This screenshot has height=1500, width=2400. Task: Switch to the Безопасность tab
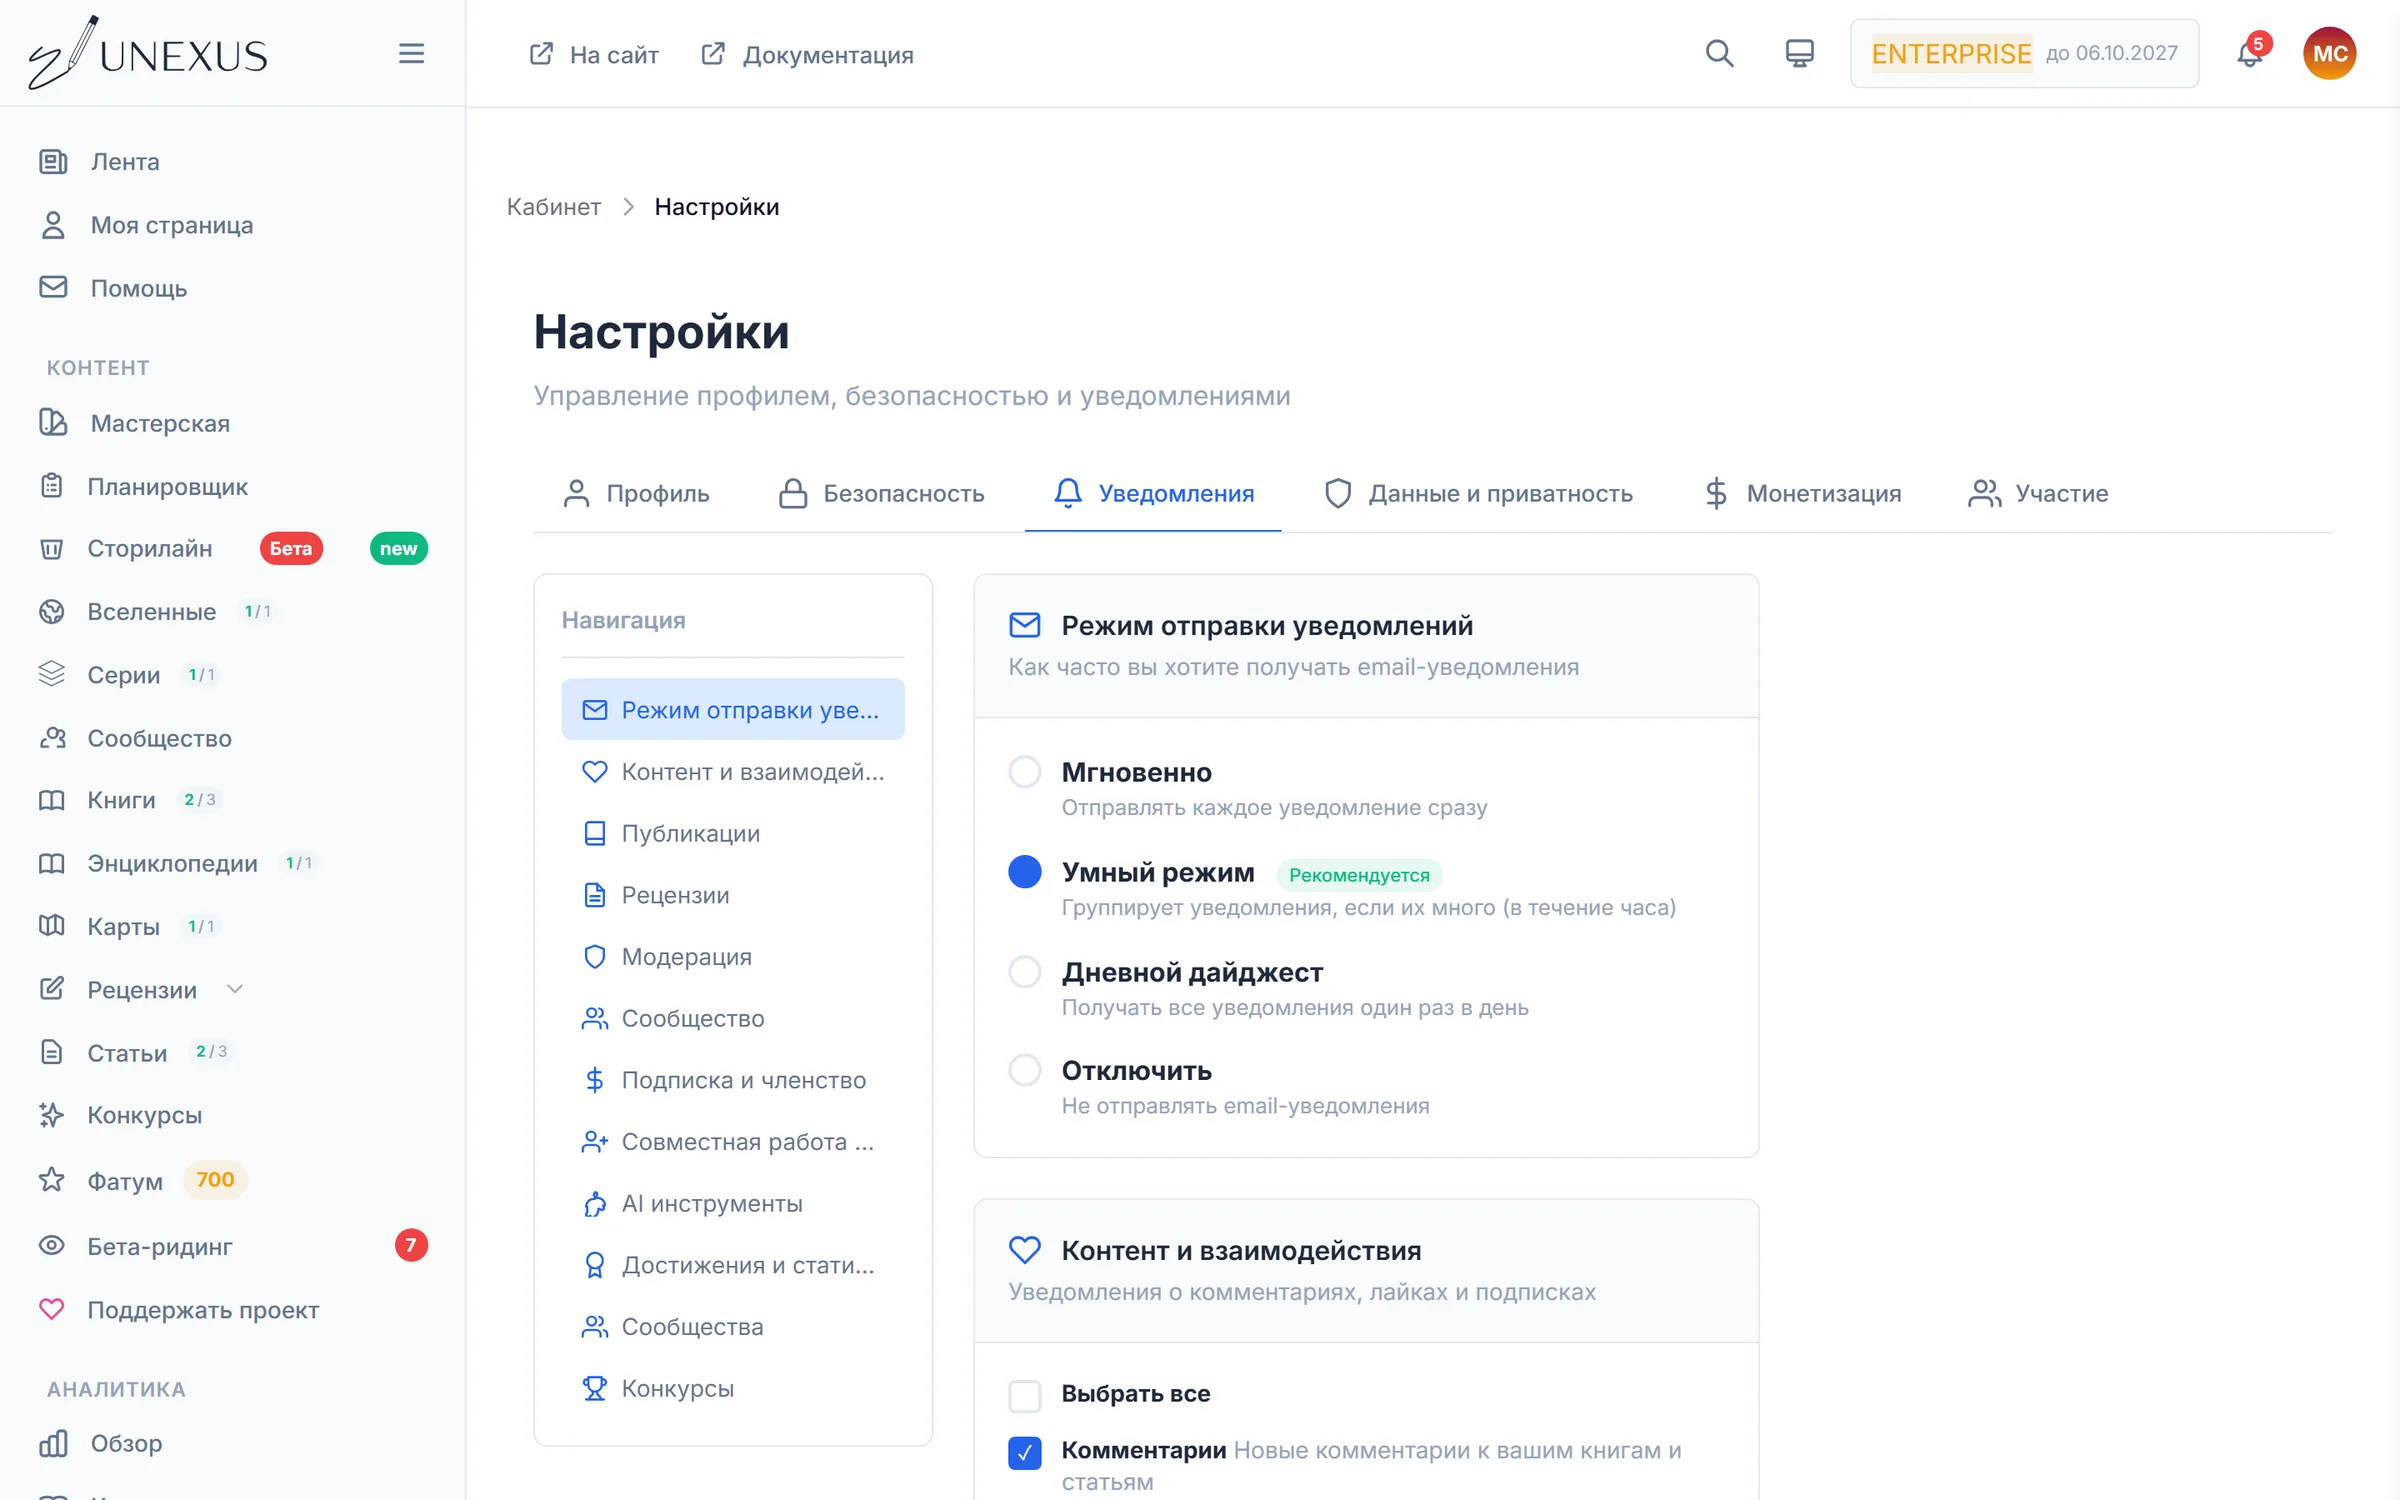pyautogui.click(x=881, y=493)
